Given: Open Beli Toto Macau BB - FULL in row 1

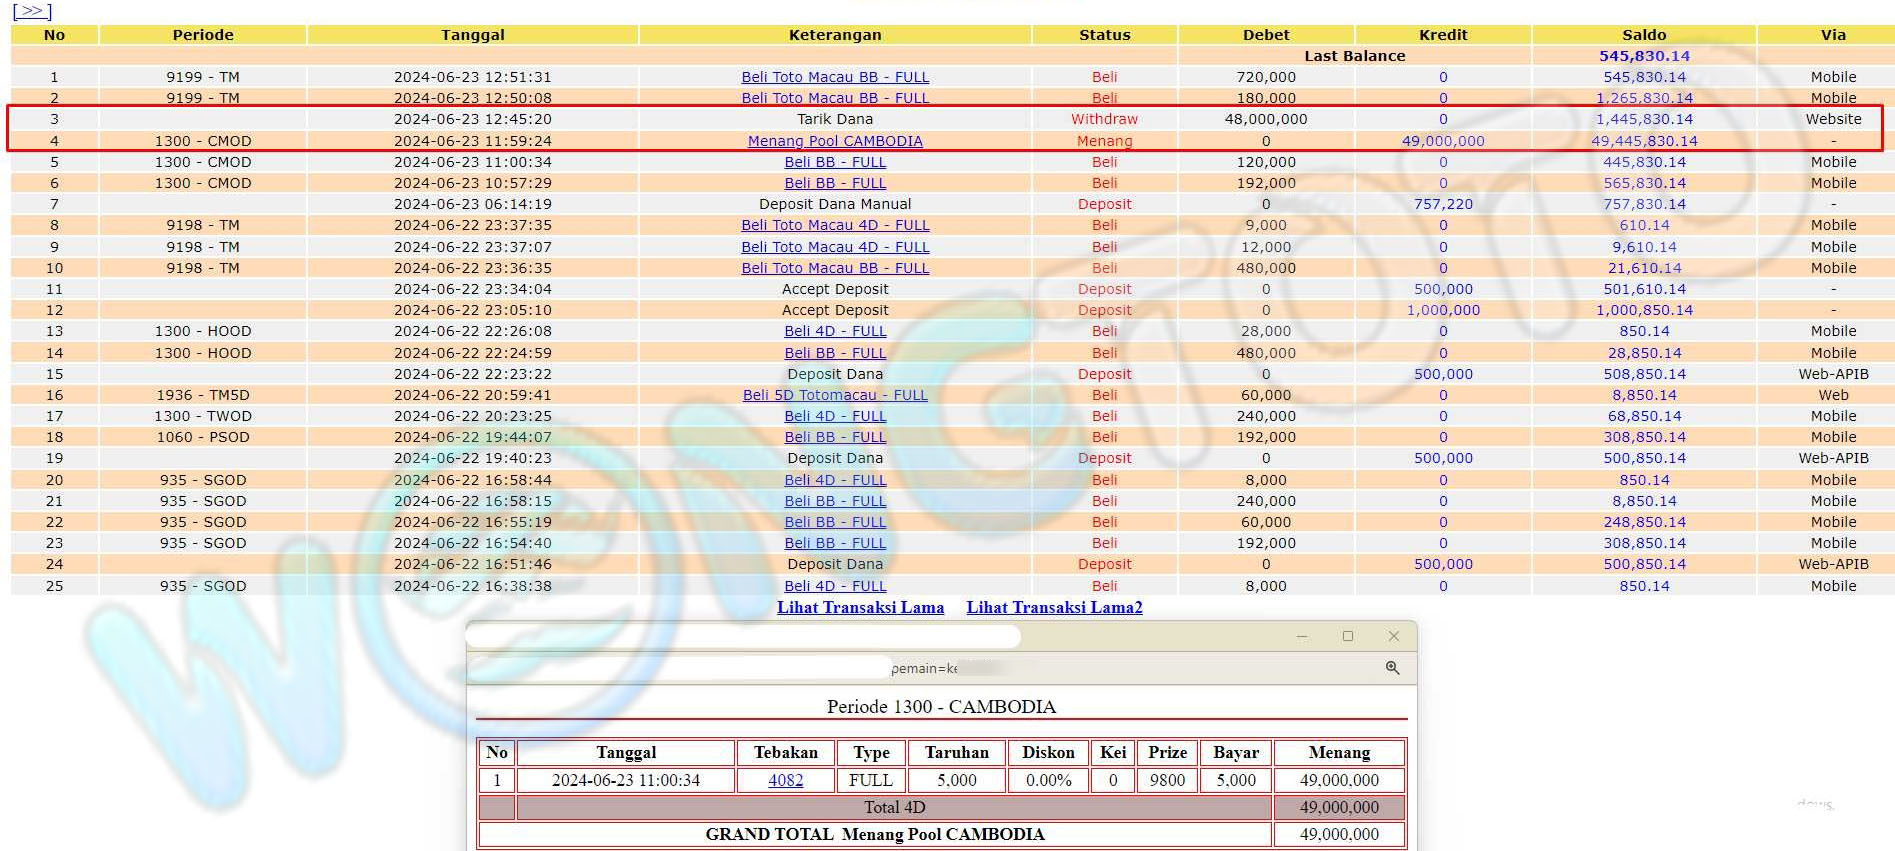Looking at the screenshot, I should pyautogui.click(x=835, y=77).
